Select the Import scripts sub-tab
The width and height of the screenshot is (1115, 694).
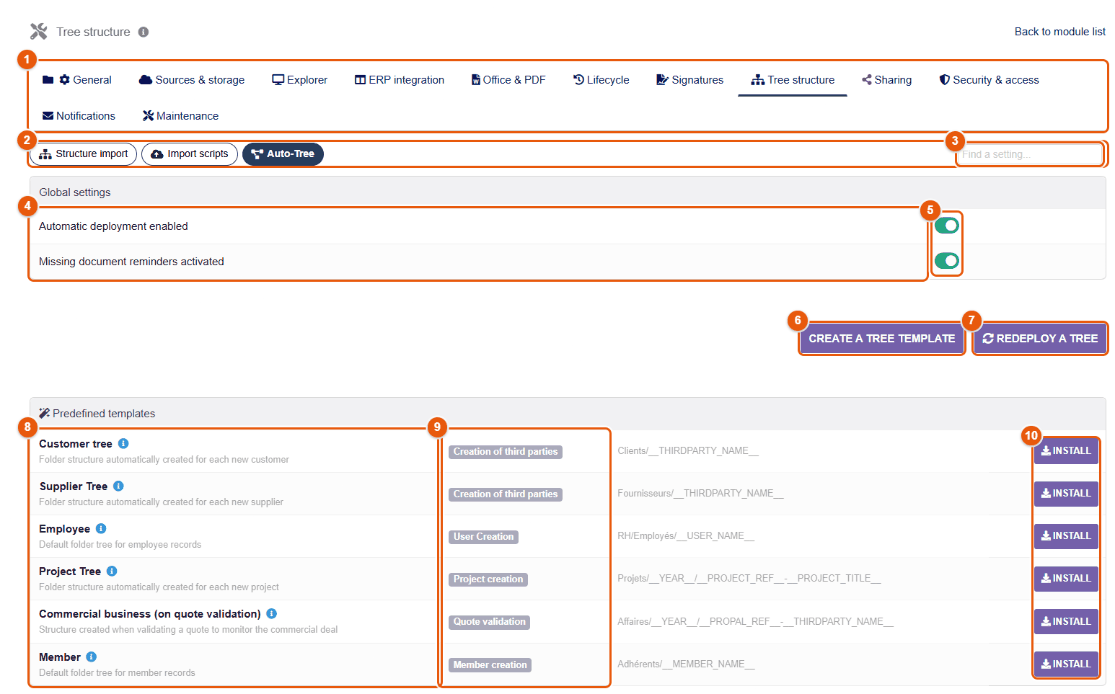(x=190, y=154)
